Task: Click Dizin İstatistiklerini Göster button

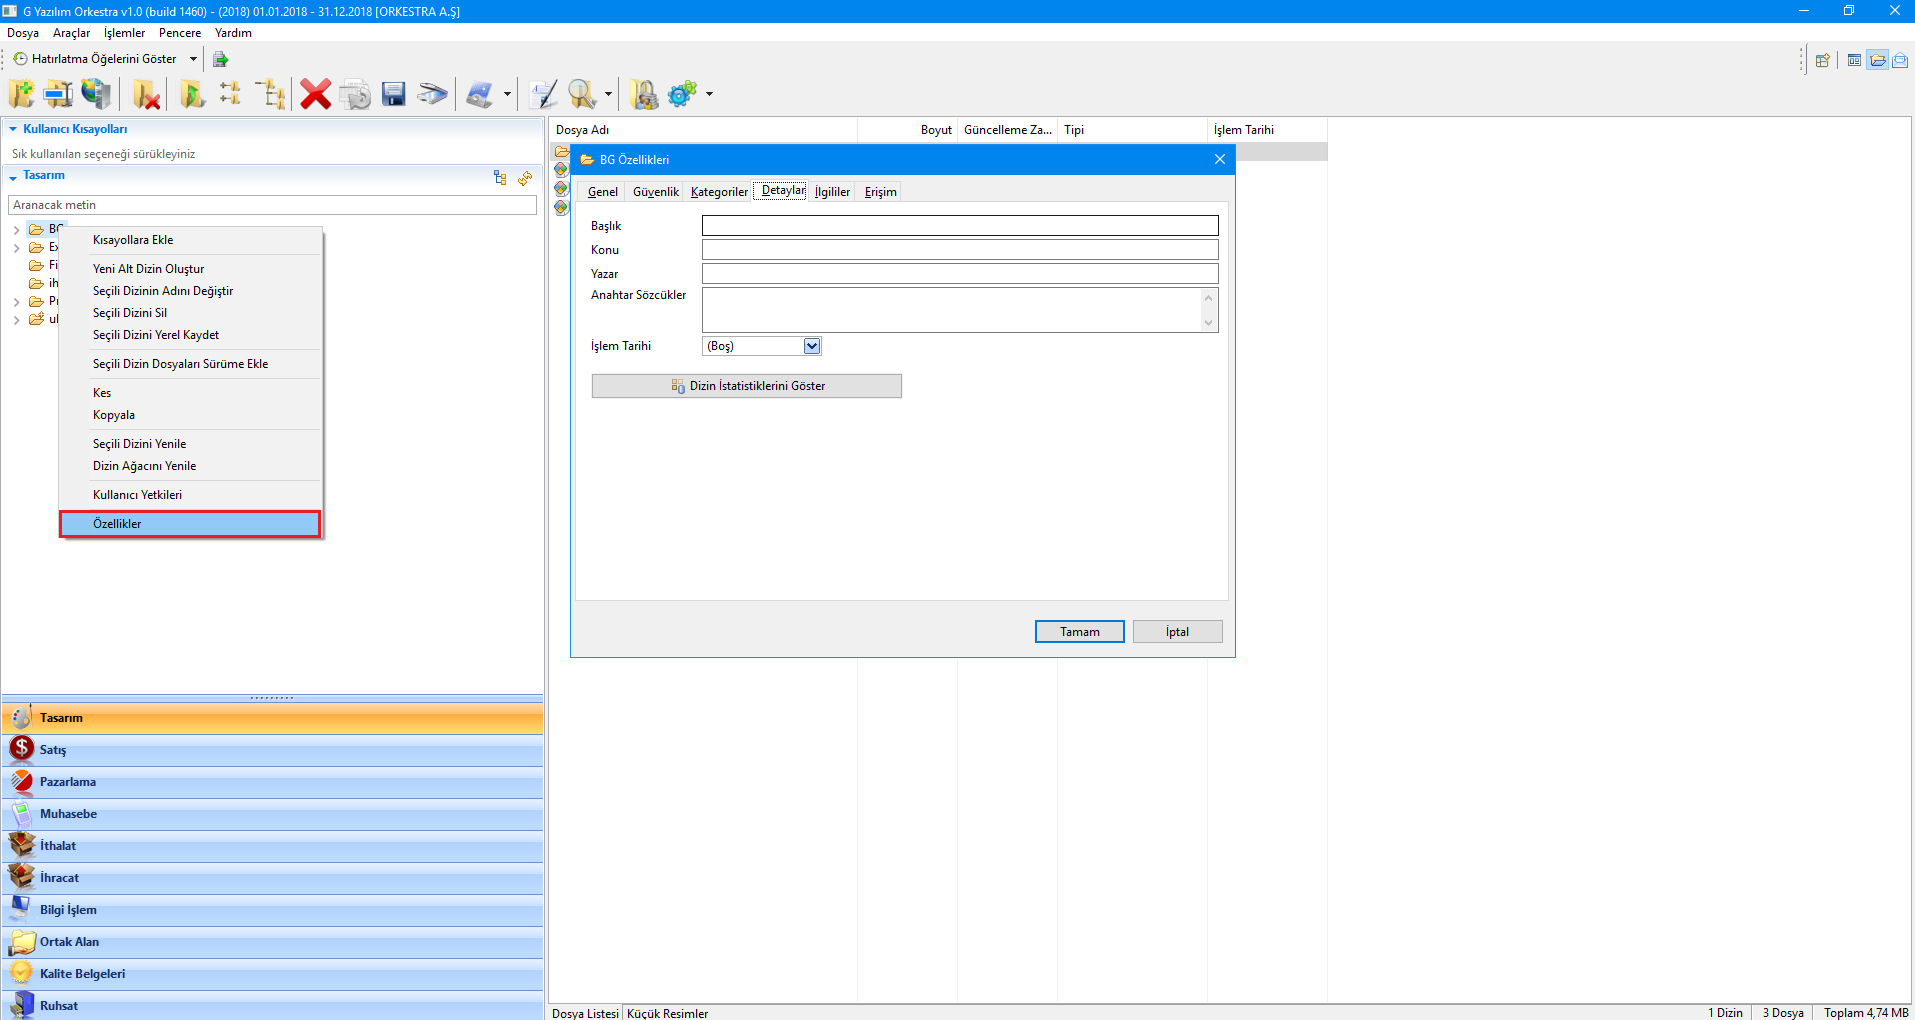Action: coord(746,386)
